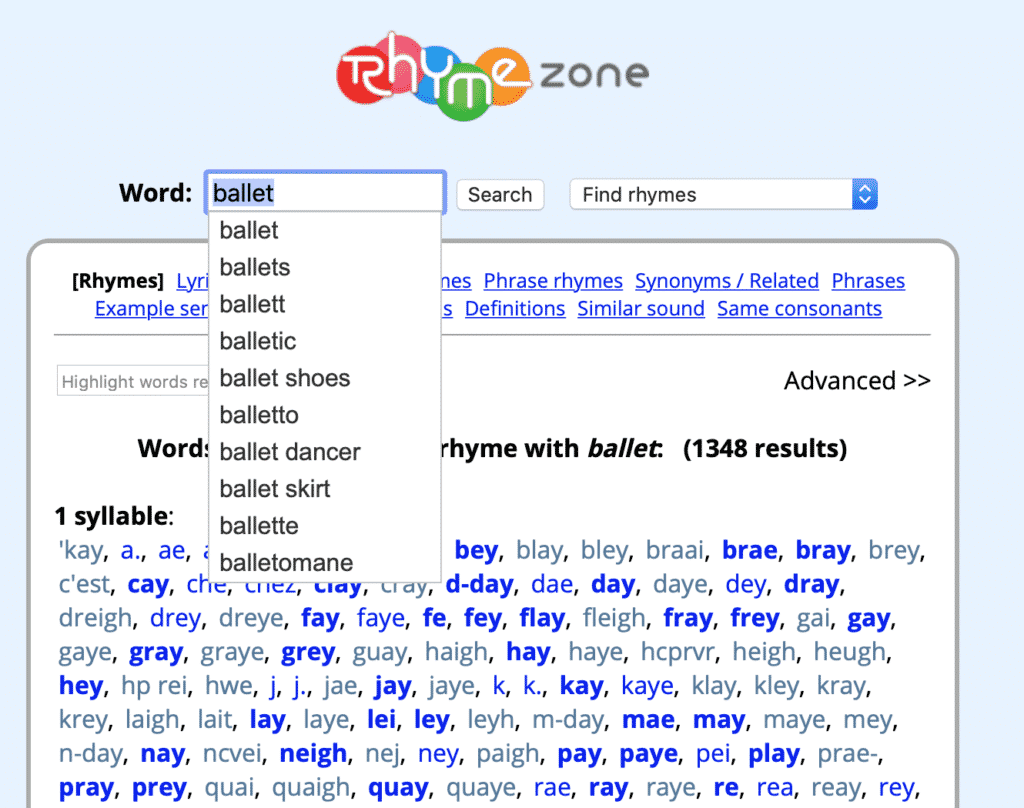1024x808 pixels.
Task: Click the rhyme word 'jay'
Action: point(392,687)
